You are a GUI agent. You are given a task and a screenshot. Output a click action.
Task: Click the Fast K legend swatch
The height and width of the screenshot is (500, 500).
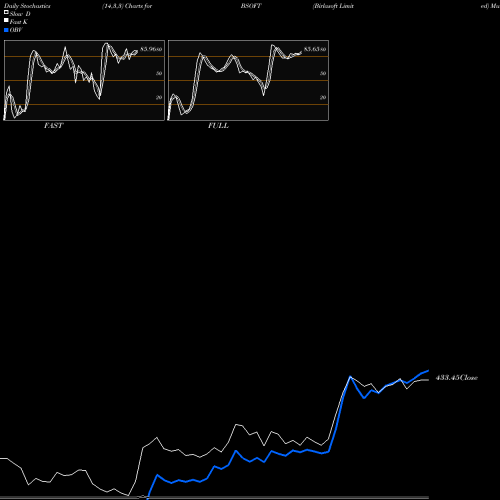click(x=6, y=21)
